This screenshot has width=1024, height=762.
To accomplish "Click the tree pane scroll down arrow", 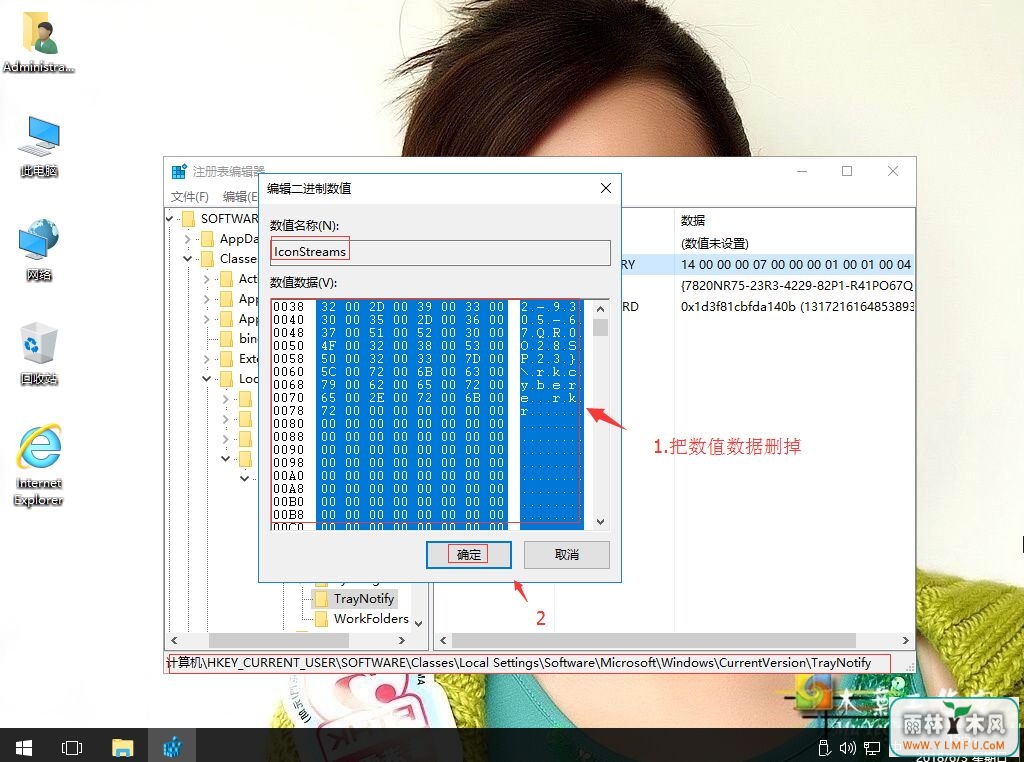I will pos(419,624).
